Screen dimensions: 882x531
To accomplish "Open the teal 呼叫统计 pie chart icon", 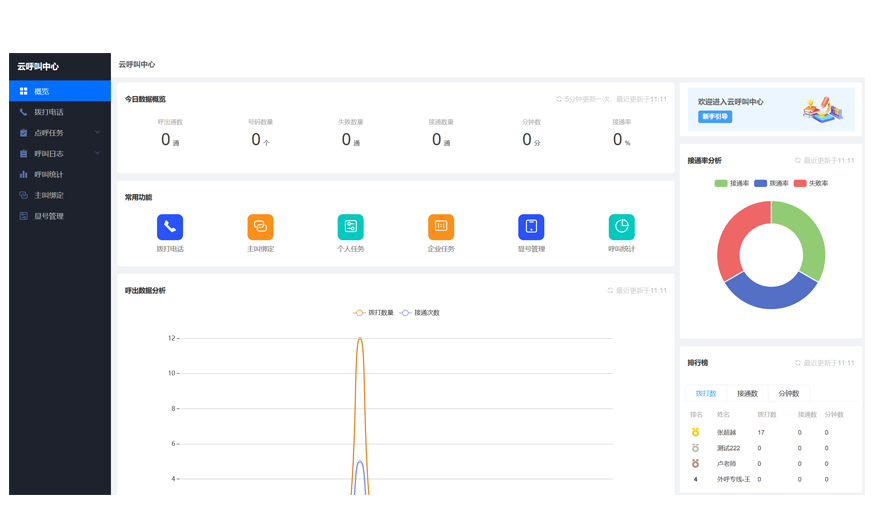I will click(621, 227).
